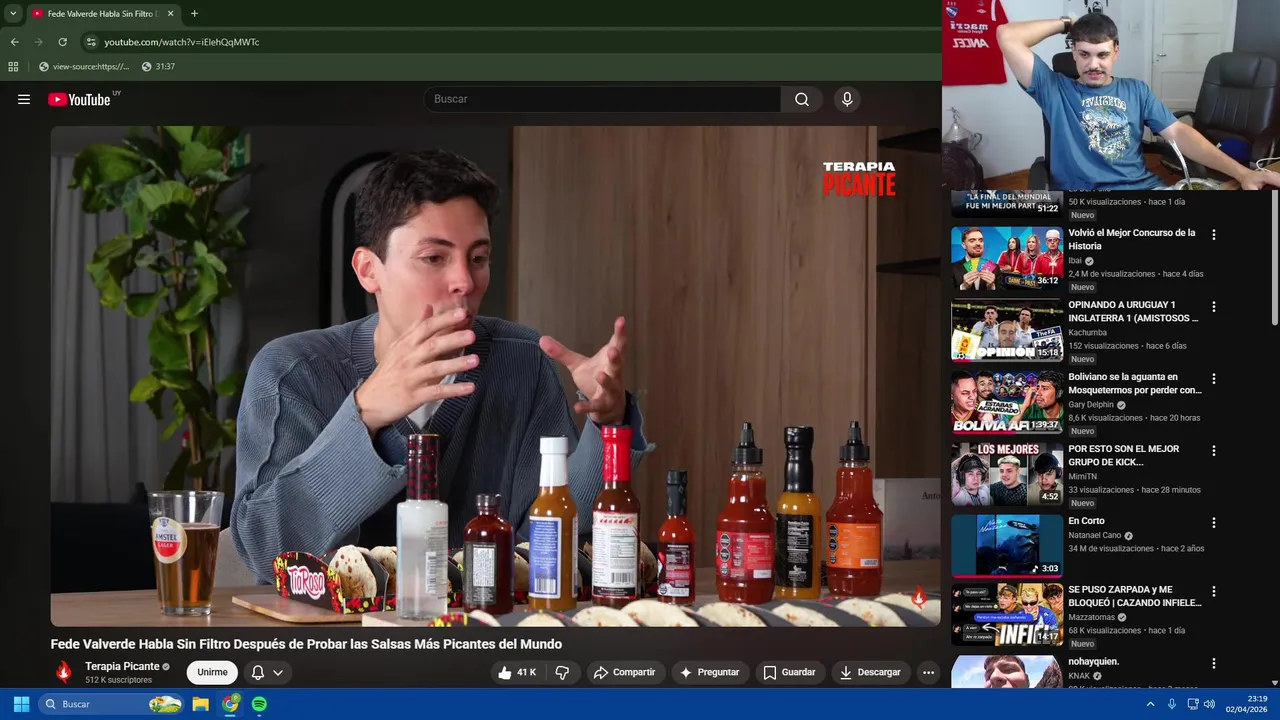The height and width of the screenshot is (720, 1280).
Task: Expand the notification bell dropdown
Action: pyautogui.click(x=267, y=672)
